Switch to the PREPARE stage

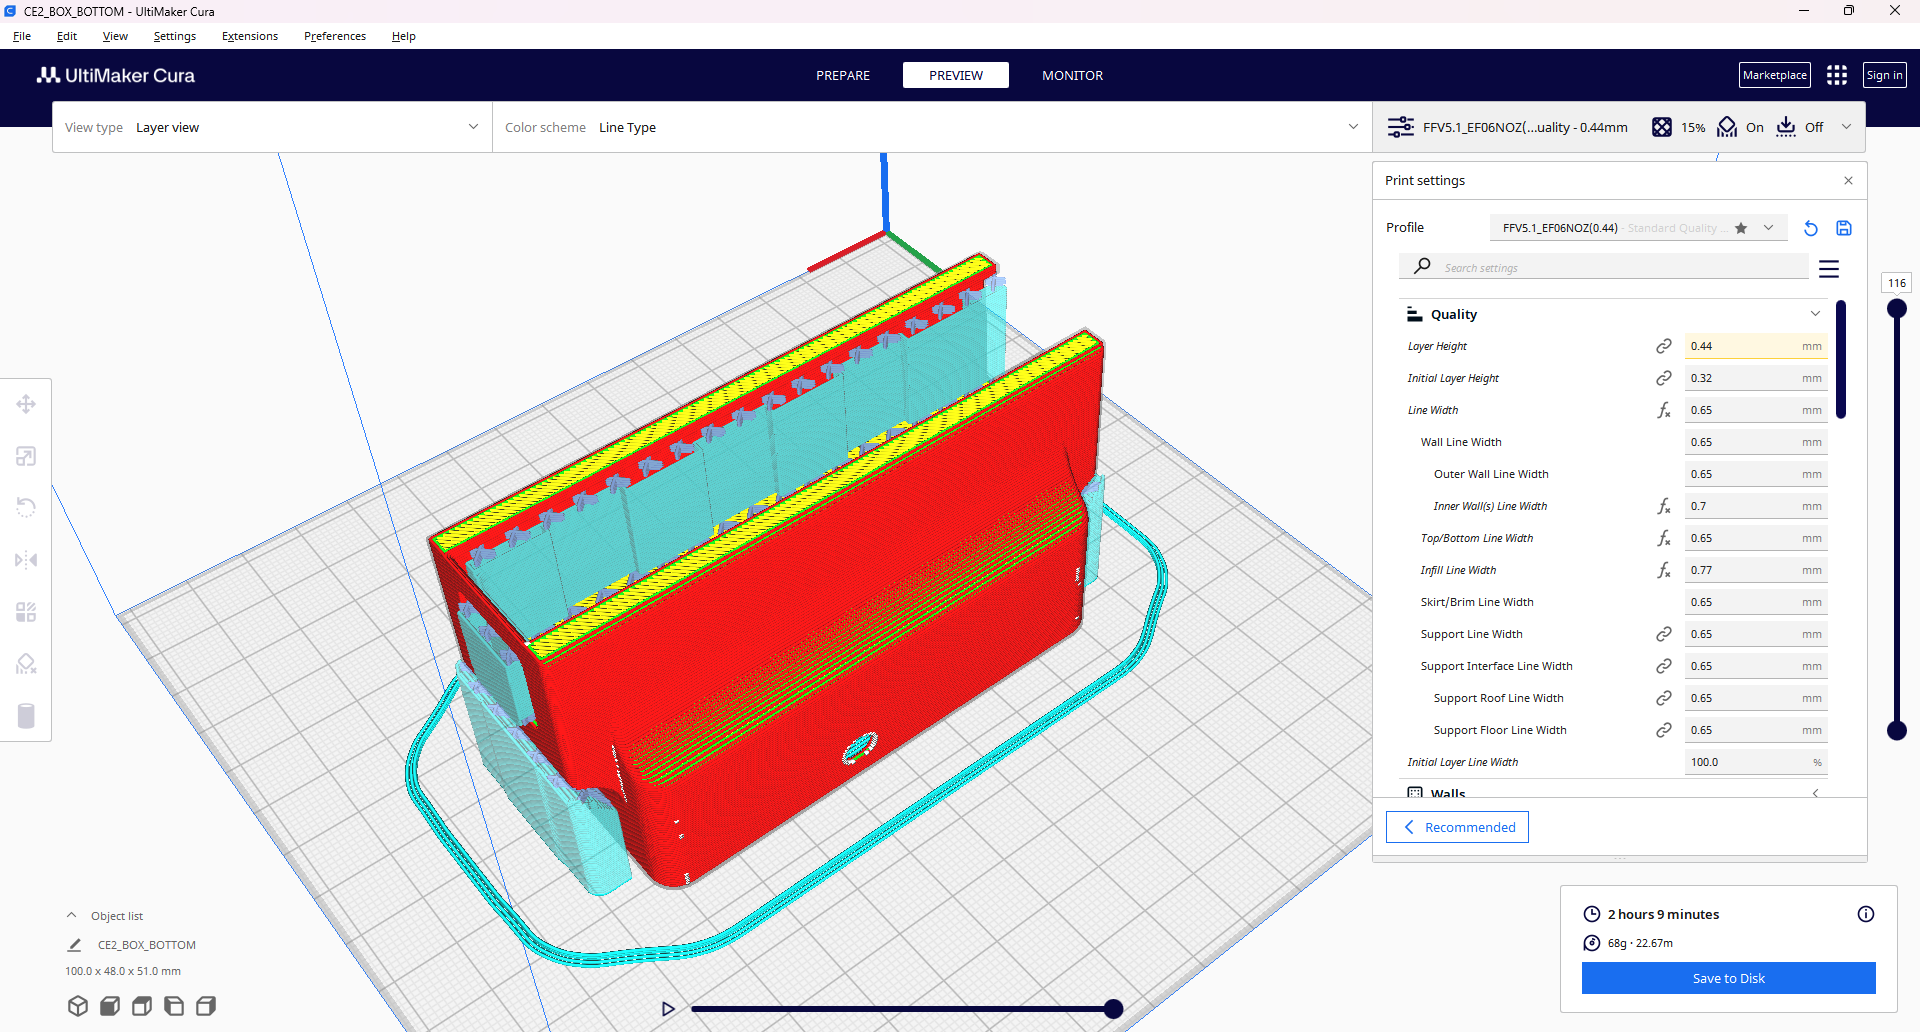843,75
